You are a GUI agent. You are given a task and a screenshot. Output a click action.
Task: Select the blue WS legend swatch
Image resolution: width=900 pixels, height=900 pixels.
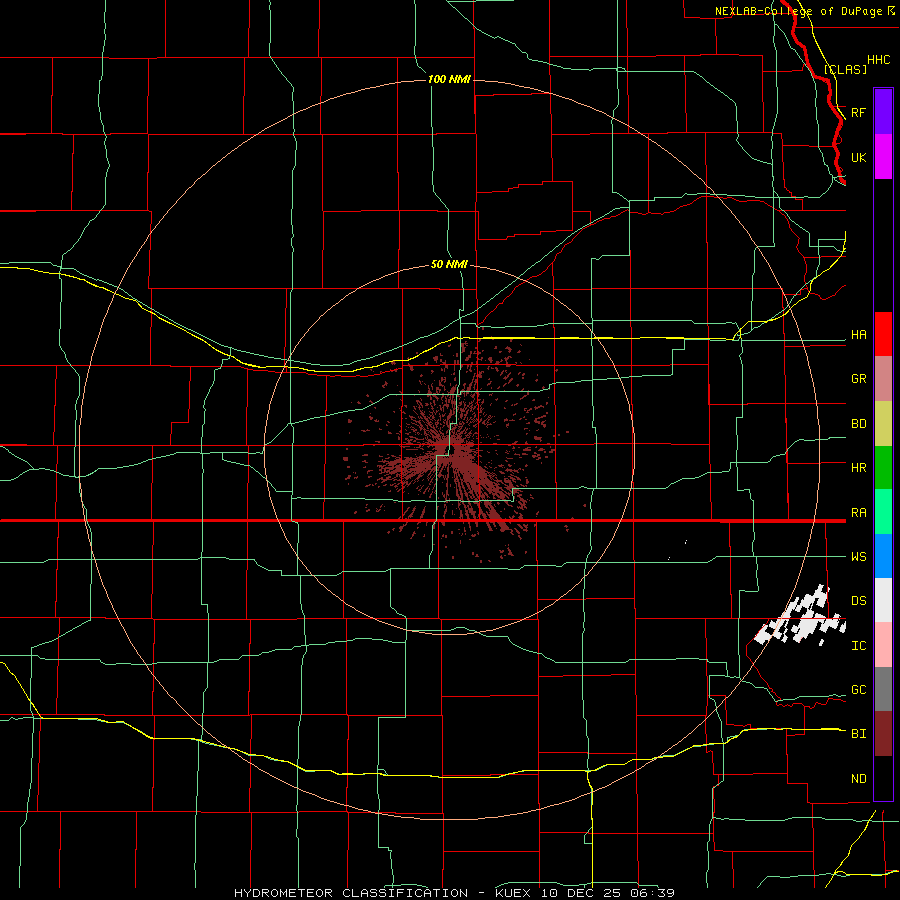pos(883,556)
